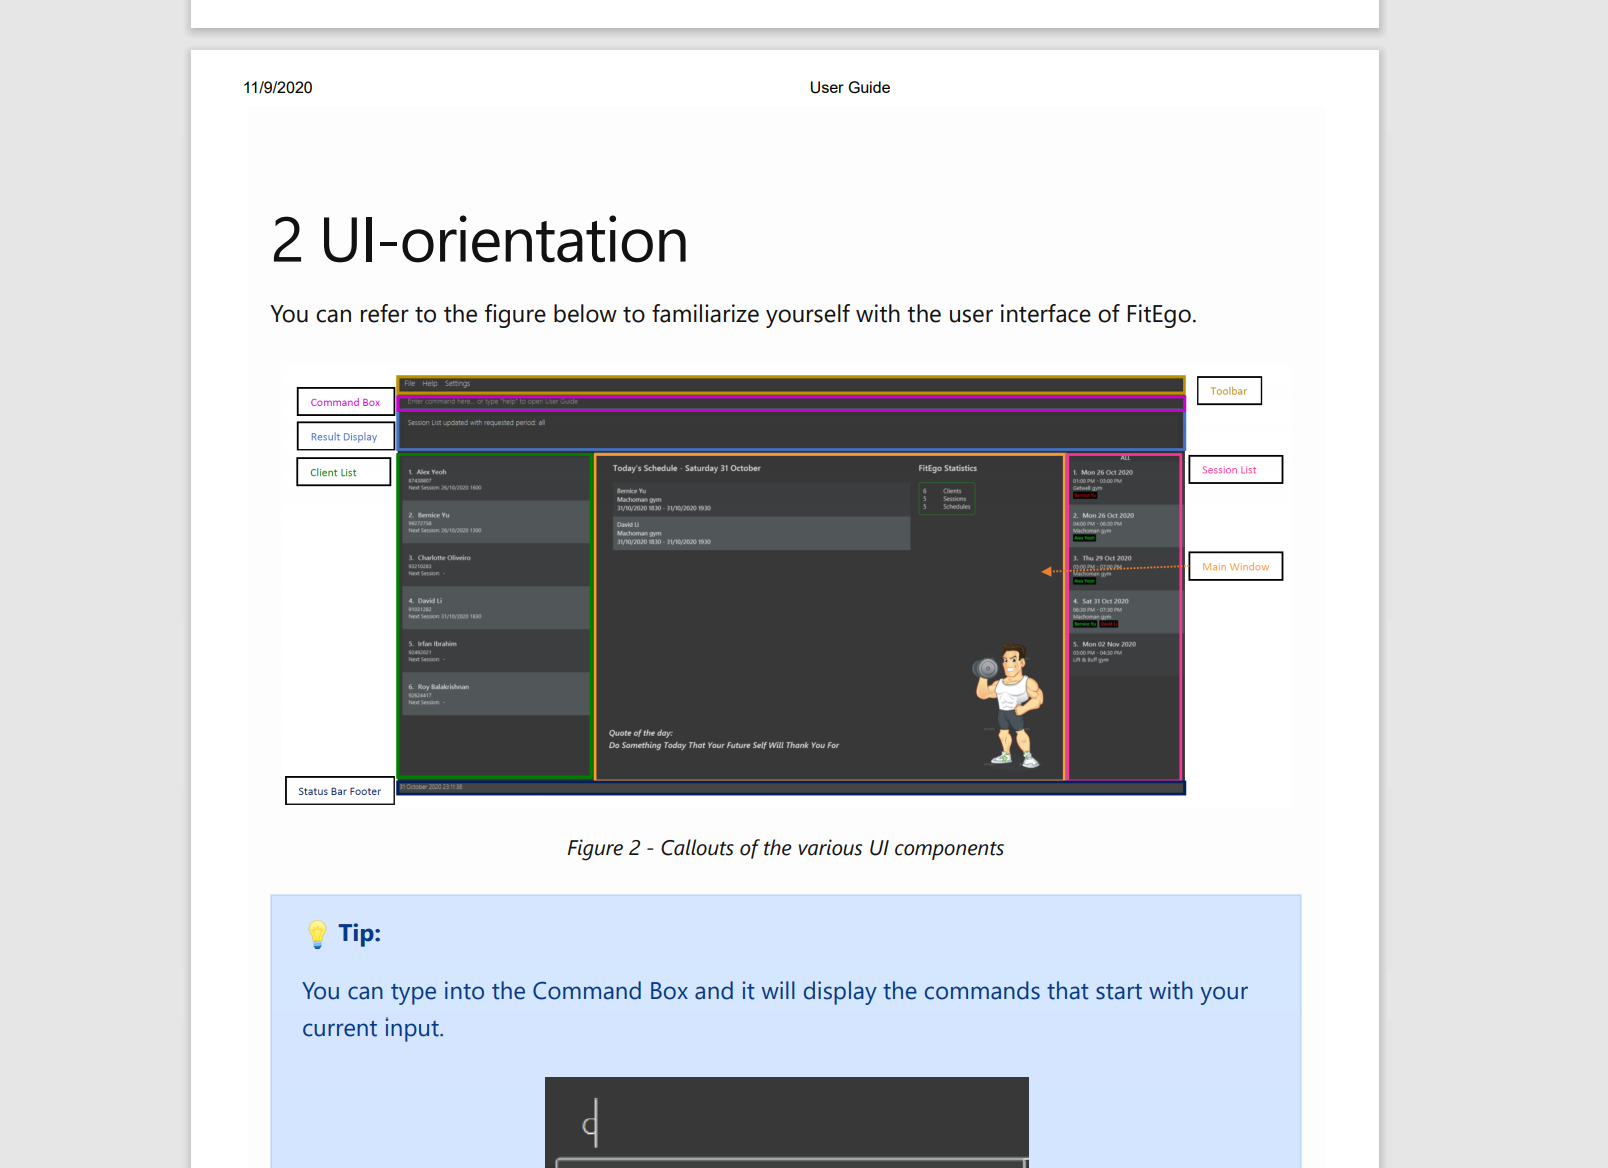Click client entry '6. Roy Balakrishnan'
The width and height of the screenshot is (1608, 1168).
click(495, 694)
